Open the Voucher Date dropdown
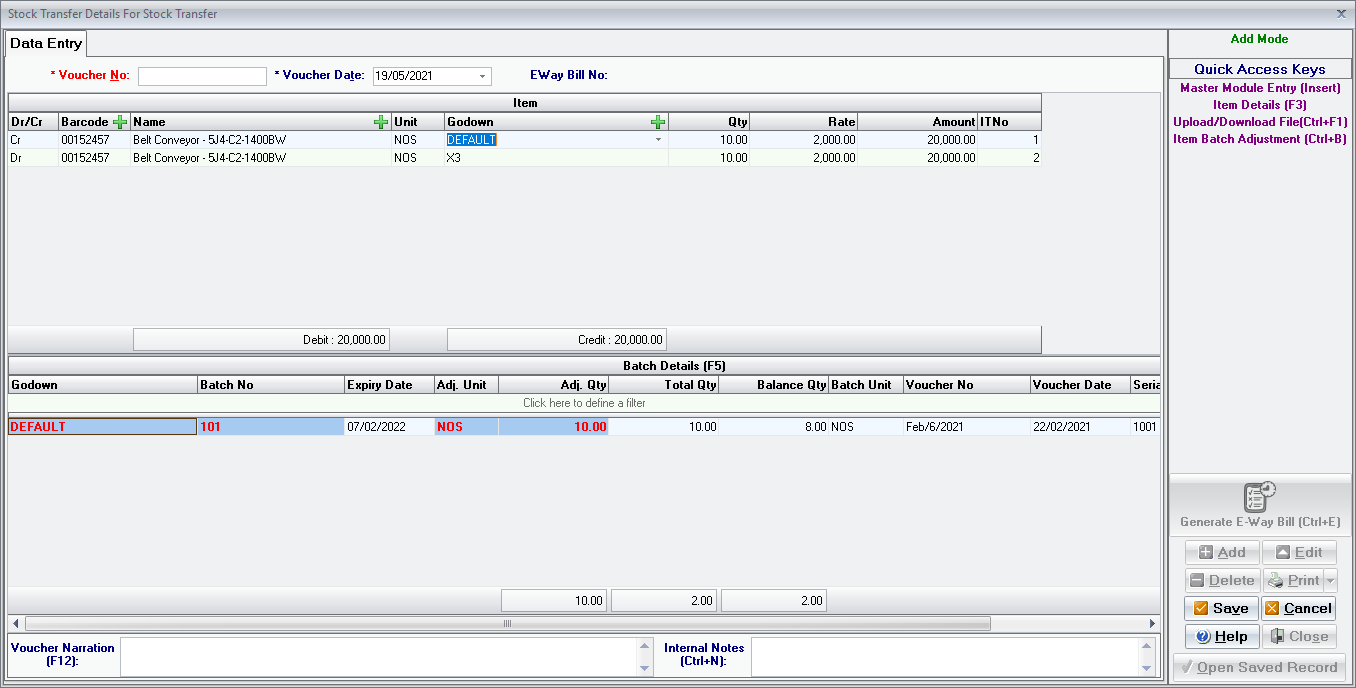 pyautogui.click(x=482, y=76)
